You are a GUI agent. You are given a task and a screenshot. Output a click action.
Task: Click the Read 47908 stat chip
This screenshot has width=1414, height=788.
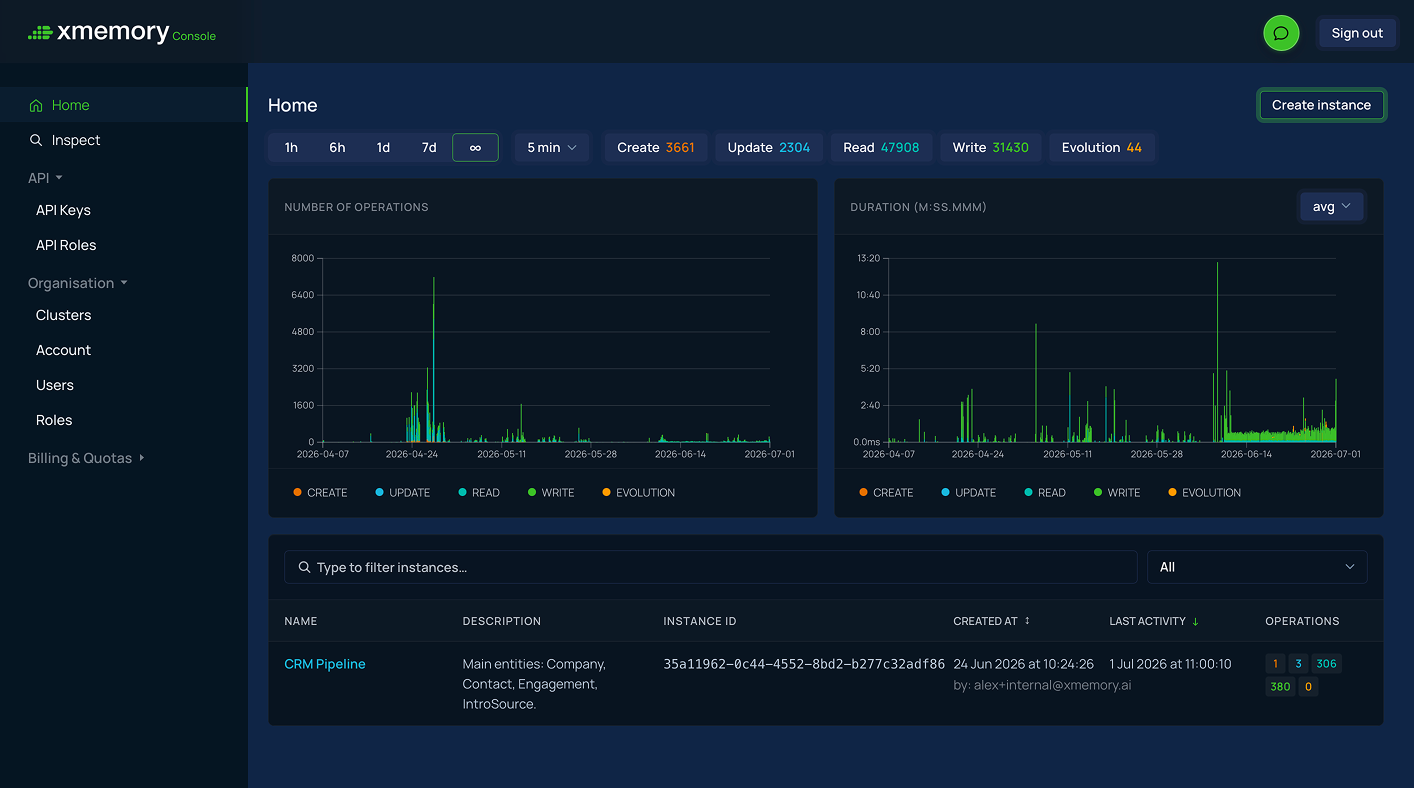click(881, 147)
